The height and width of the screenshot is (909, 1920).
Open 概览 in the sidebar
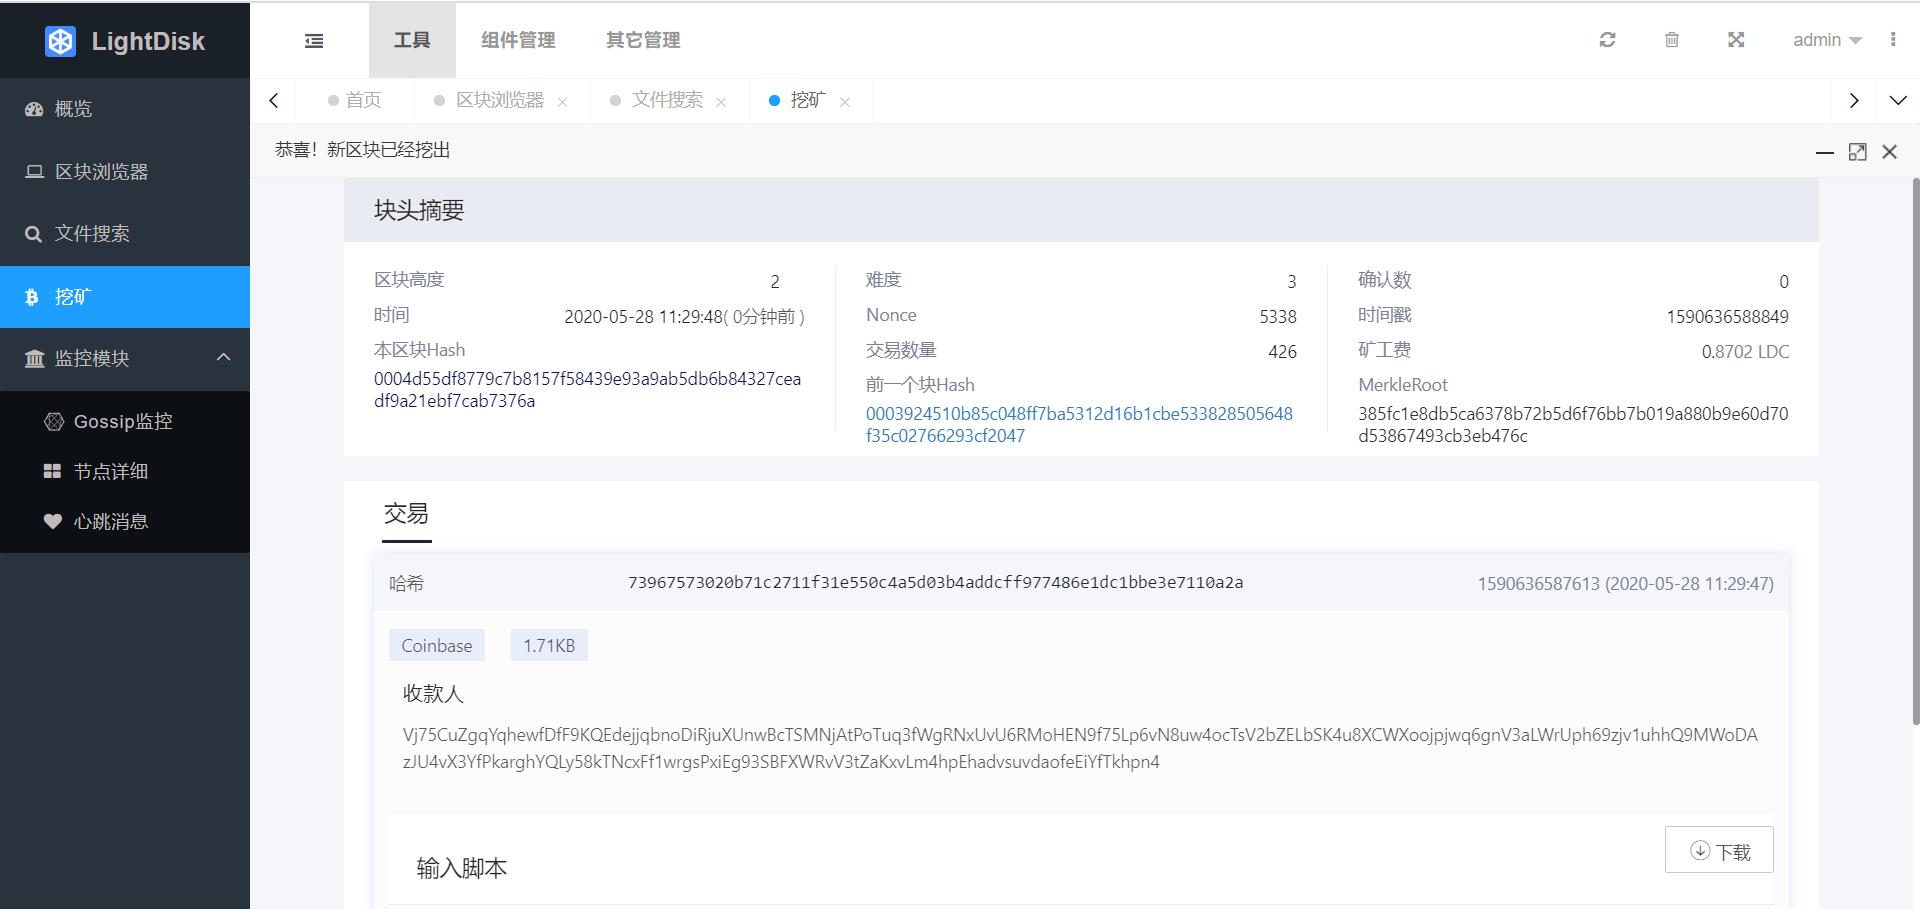125,109
